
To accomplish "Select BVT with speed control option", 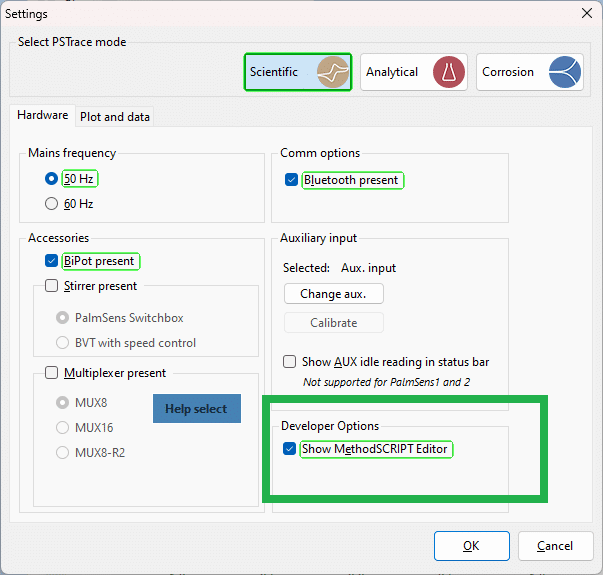I will point(62,343).
